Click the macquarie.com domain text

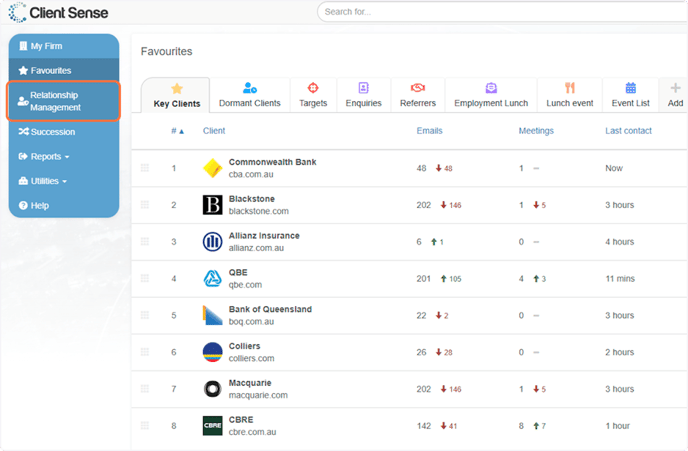click(x=258, y=395)
